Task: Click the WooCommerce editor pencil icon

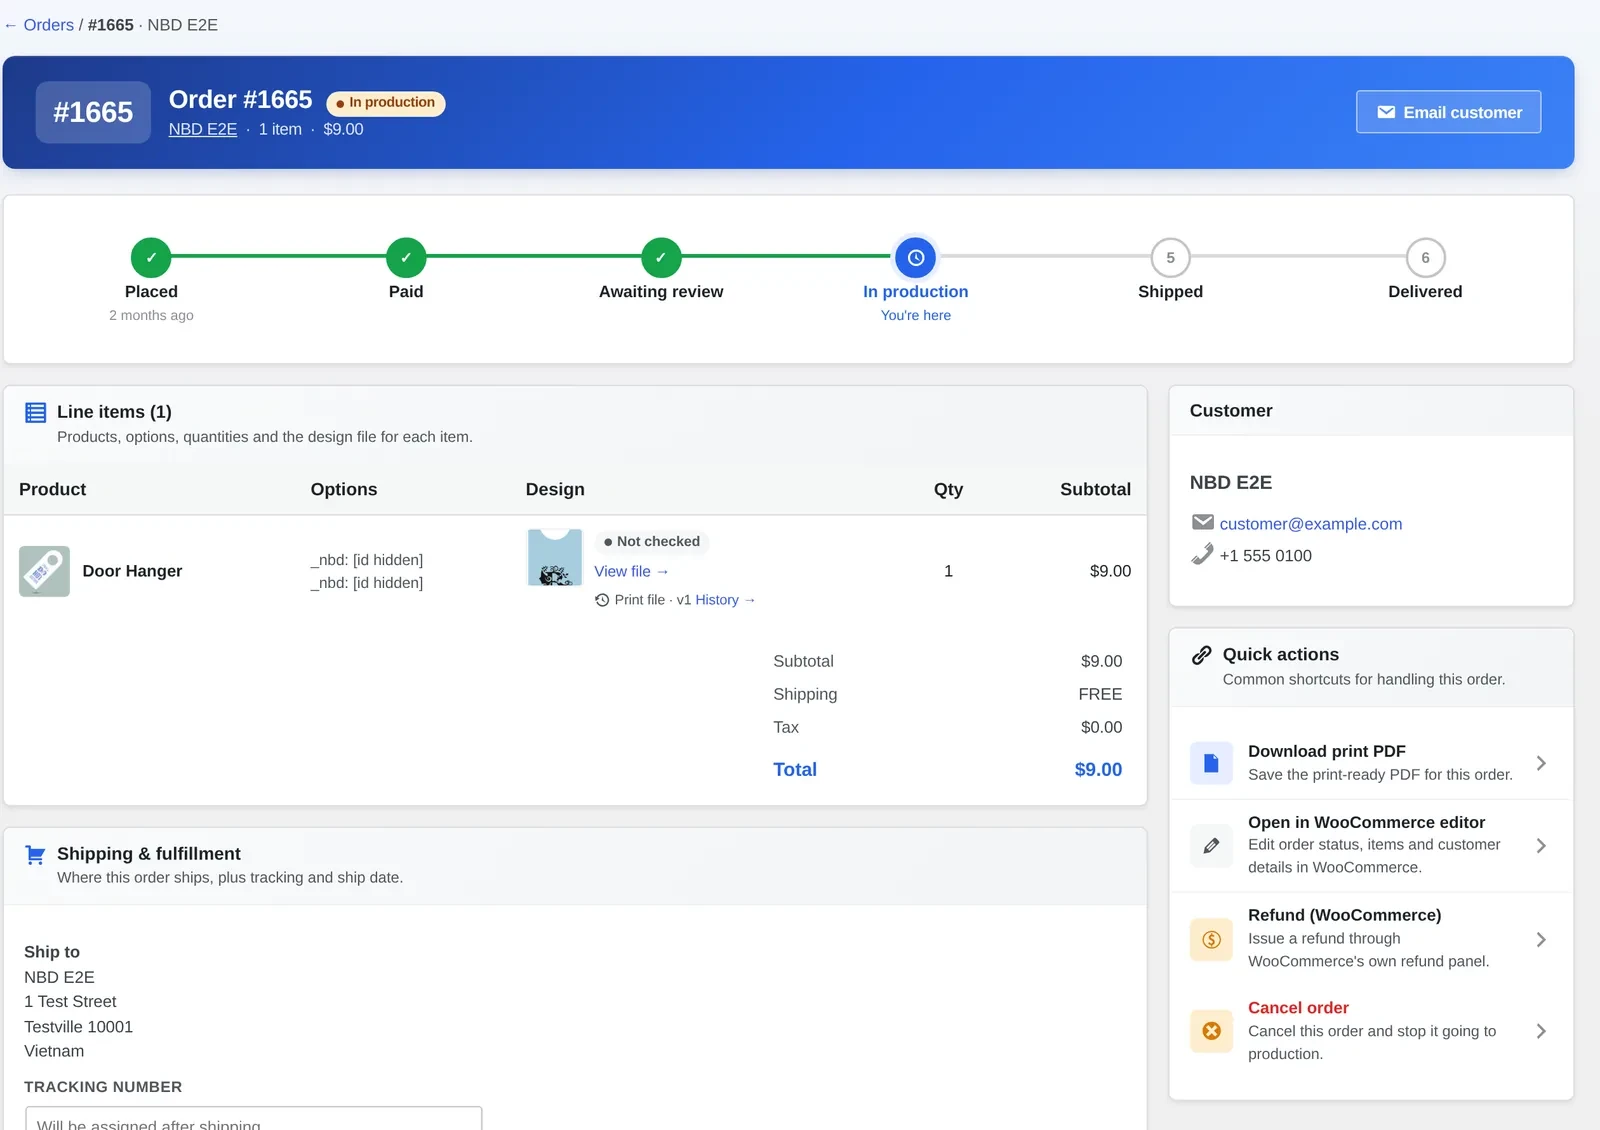Action: point(1211,846)
